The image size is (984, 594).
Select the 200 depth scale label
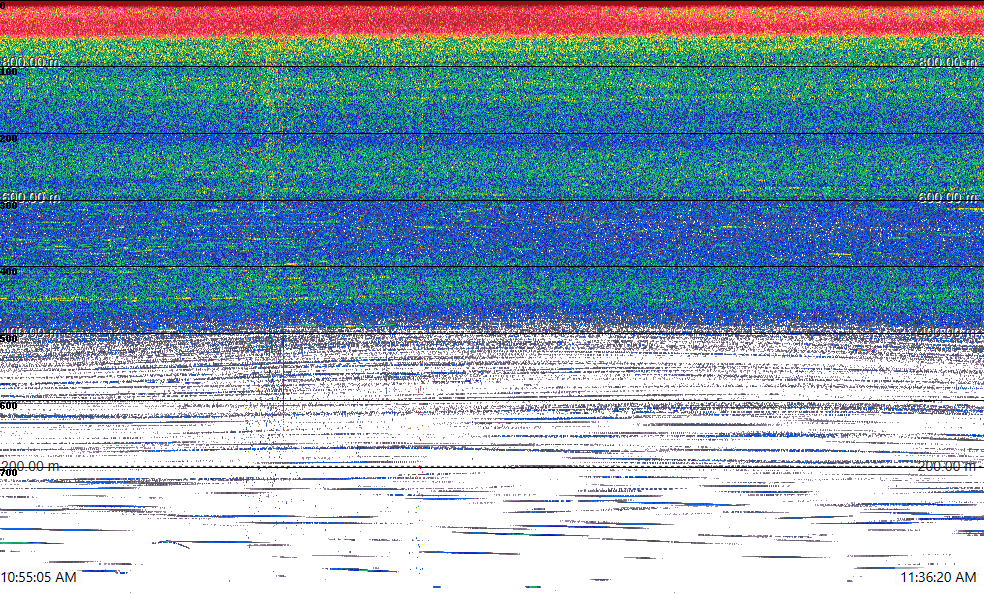[9, 139]
